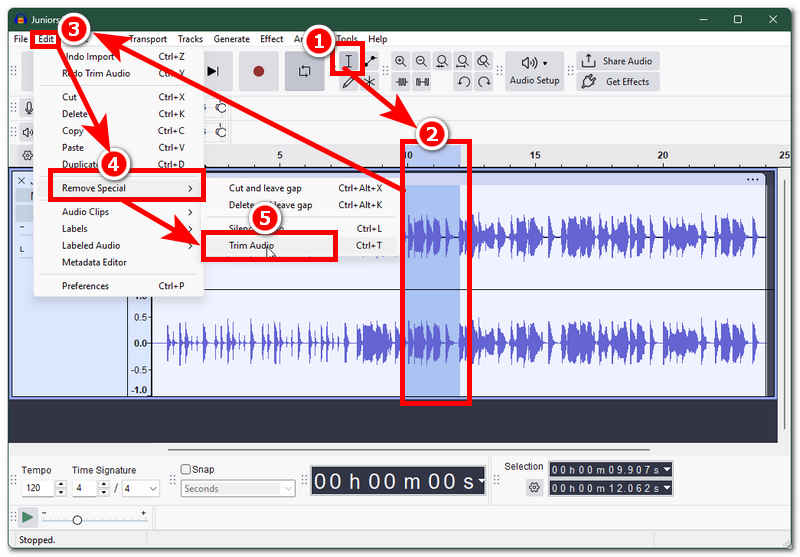
Task: Click Silence audio selection toolbar icon
Action: pos(422,82)
